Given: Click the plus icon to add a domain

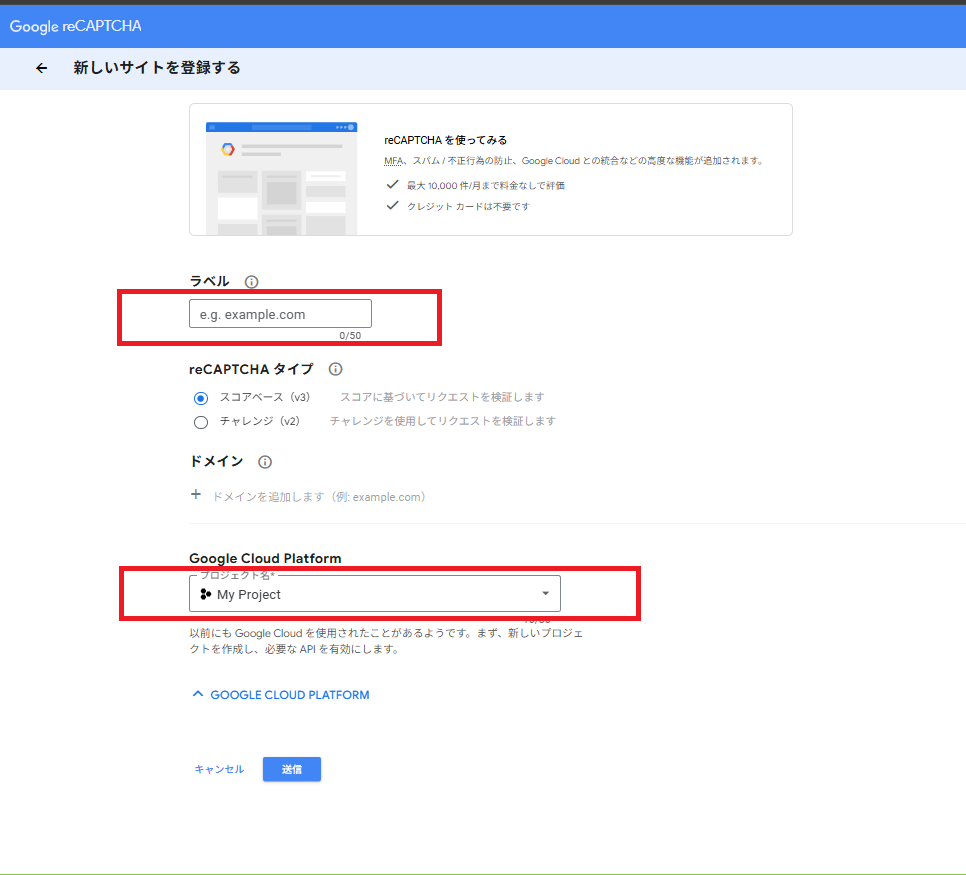Looking at the screenshot, I should (195, 495).
